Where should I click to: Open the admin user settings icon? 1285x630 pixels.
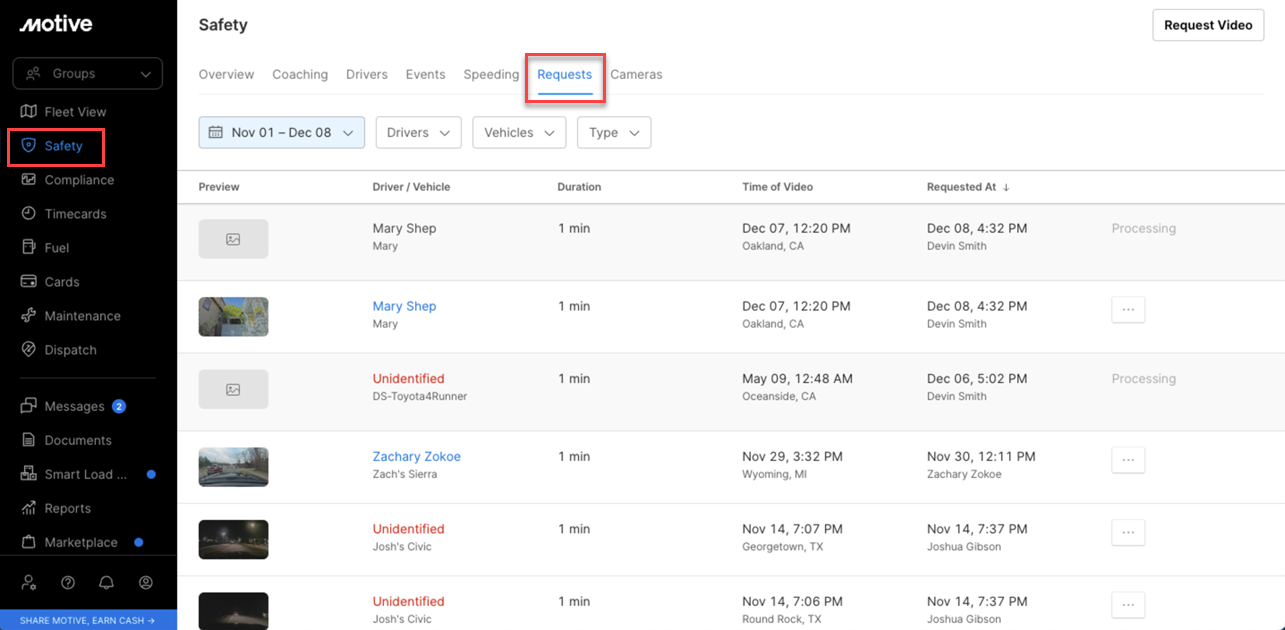click(x=29, y=582)
